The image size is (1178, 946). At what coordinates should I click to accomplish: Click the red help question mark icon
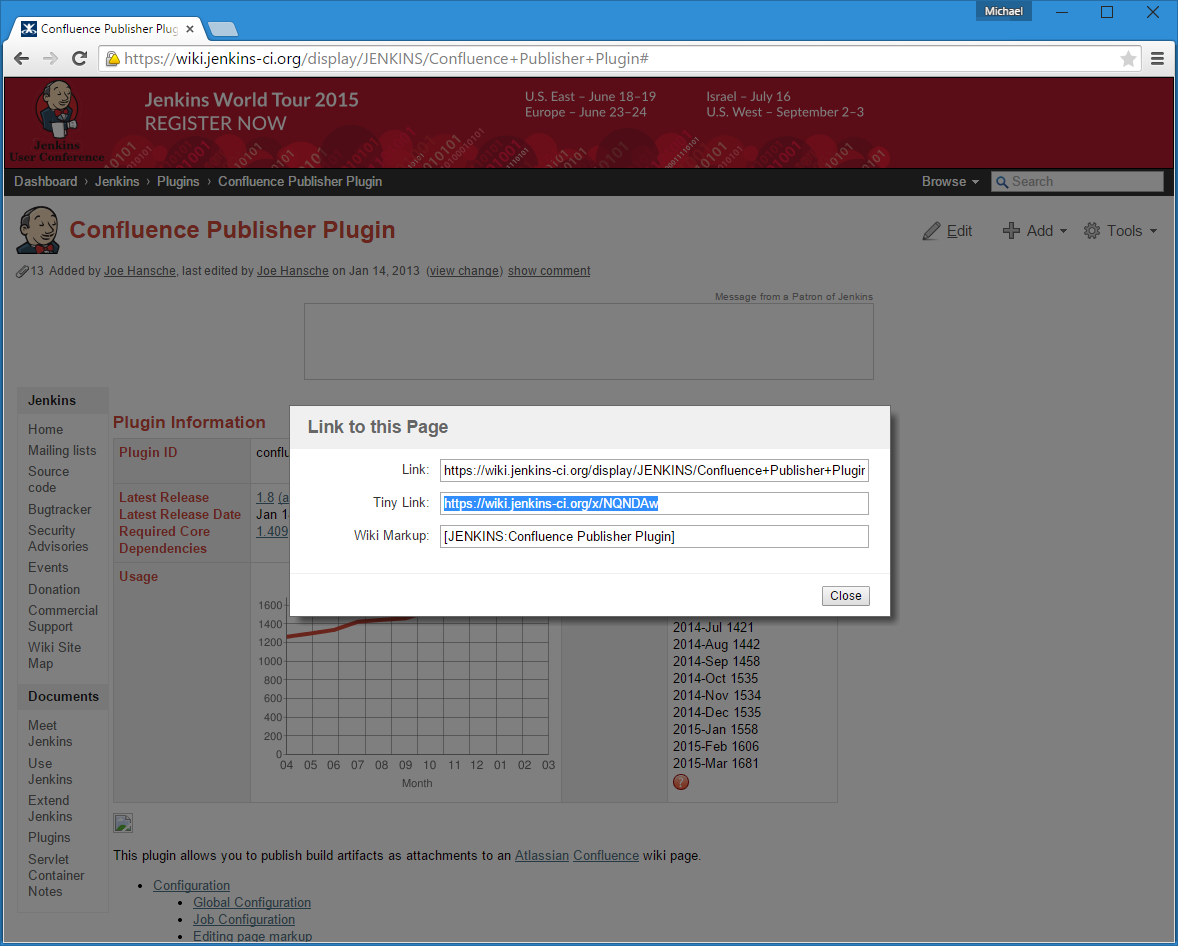681,782
